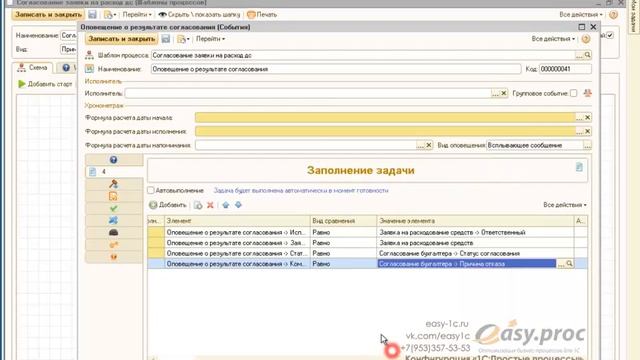Click Записать и закрыть in the event dialog

122,39
